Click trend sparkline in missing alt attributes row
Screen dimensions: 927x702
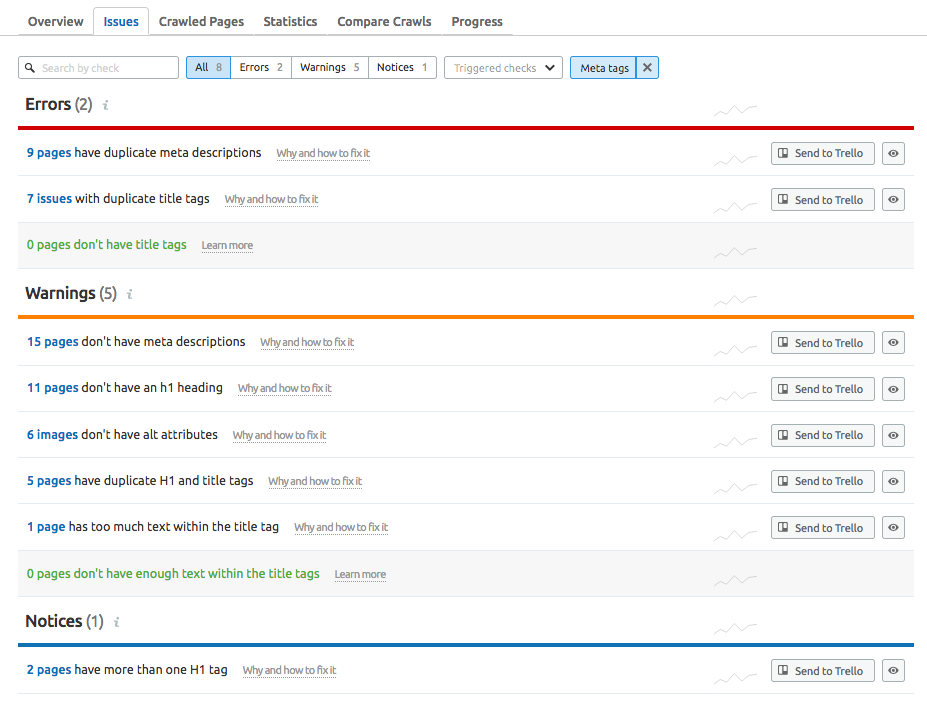point(735,440)
